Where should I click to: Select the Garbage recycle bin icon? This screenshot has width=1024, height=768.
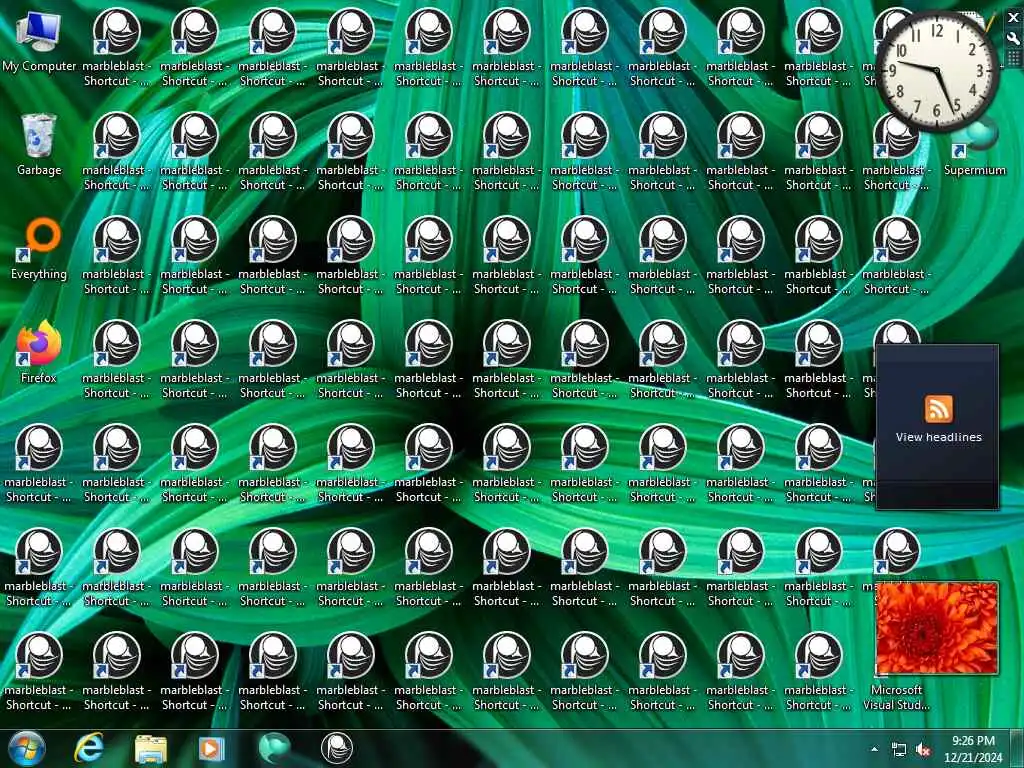(x=39, y=145)
